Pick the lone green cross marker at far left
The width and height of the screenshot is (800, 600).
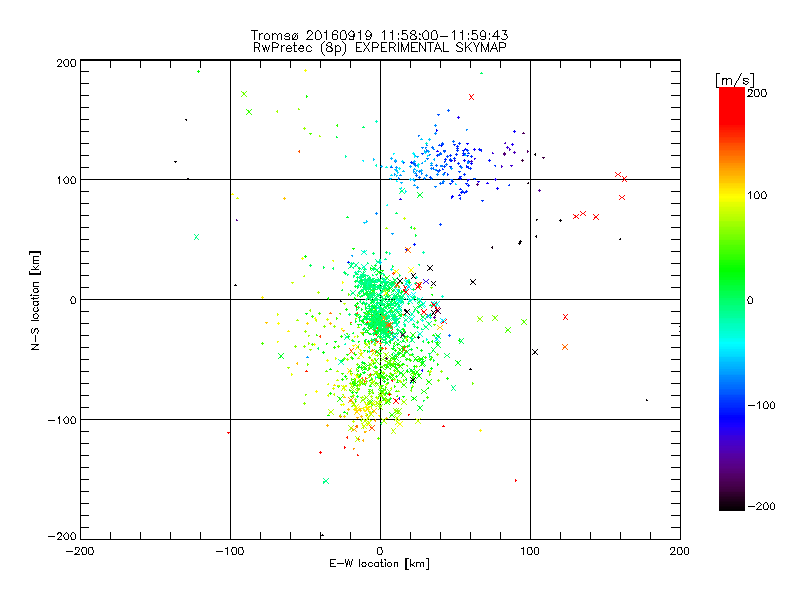click(196, 237)
